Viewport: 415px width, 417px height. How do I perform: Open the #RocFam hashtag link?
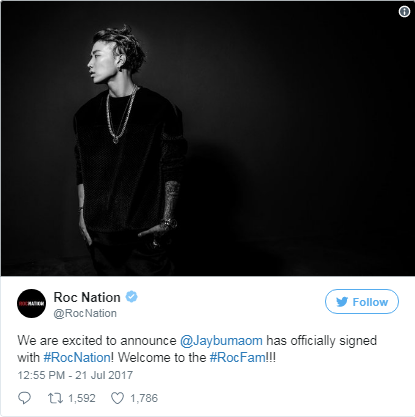pyautogui.click(x=238, y=358)
